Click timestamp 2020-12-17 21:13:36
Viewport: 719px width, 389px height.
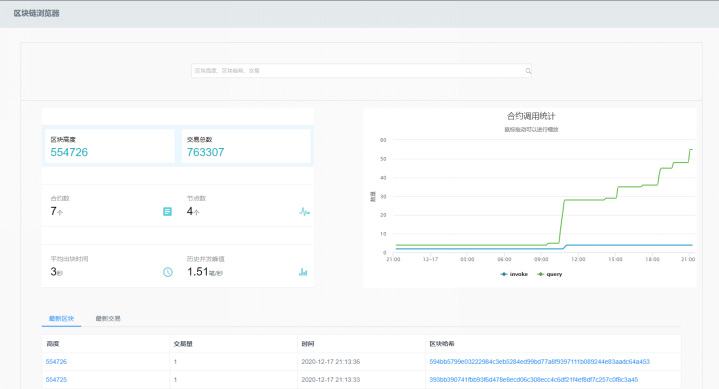(x=331, y=361)
